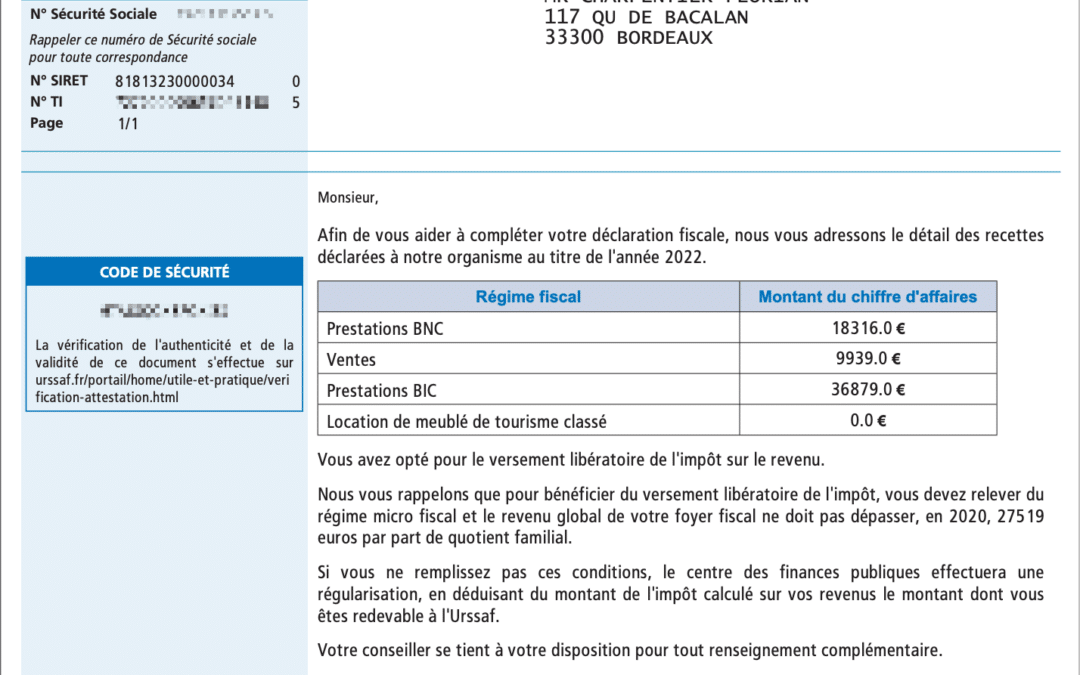Click Location de meublé de tourisme classé
Image resolution: width=1080 pixels, height=675 pixels.
coord(466,421)
